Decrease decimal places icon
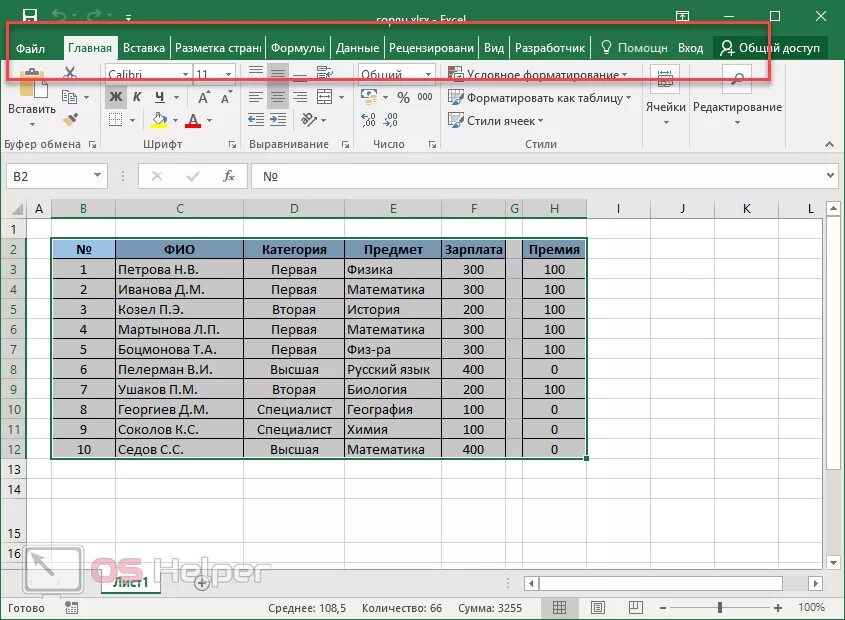This screenshot has height=620, width=845. coord(390,120)
